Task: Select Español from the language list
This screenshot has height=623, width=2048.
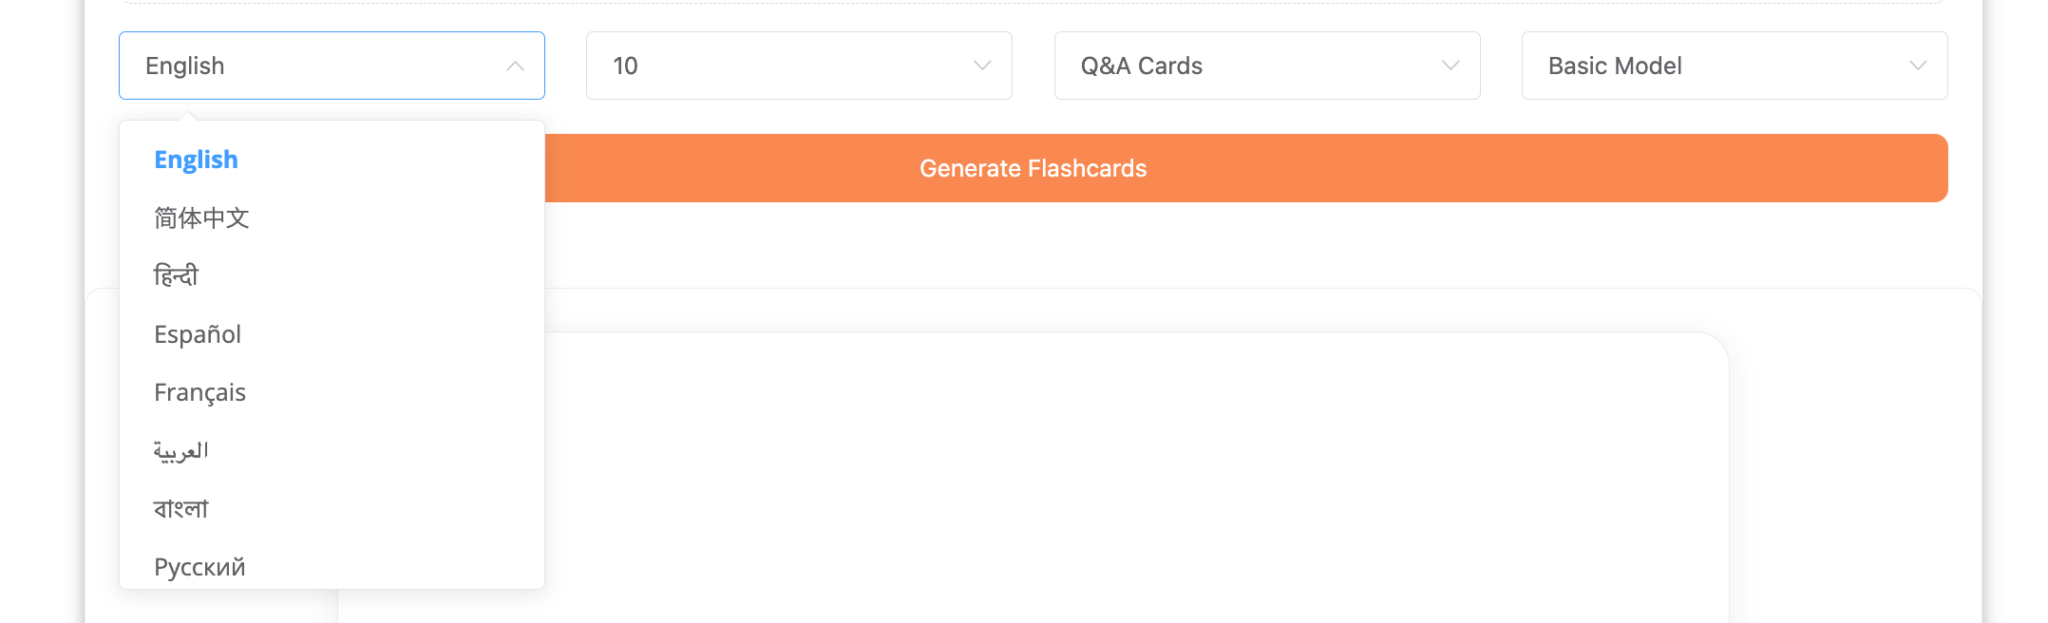Action: pyautogui.click(x=196, y=334)
